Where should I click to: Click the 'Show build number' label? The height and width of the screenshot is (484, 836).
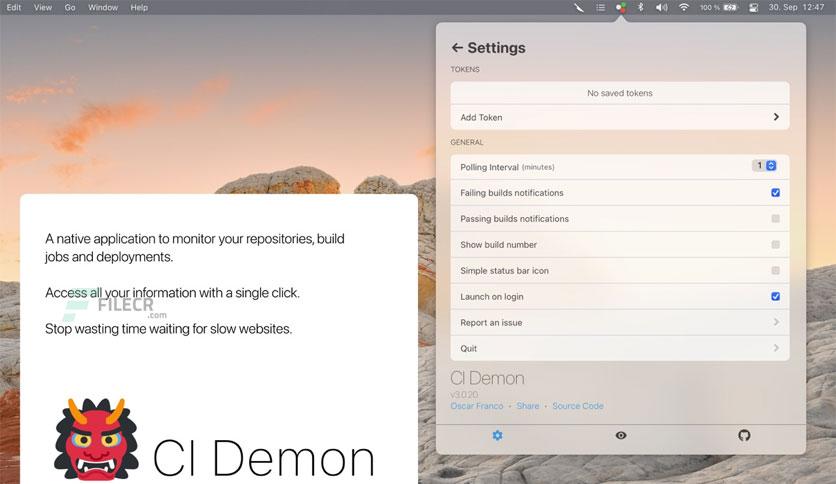[499, 245]
